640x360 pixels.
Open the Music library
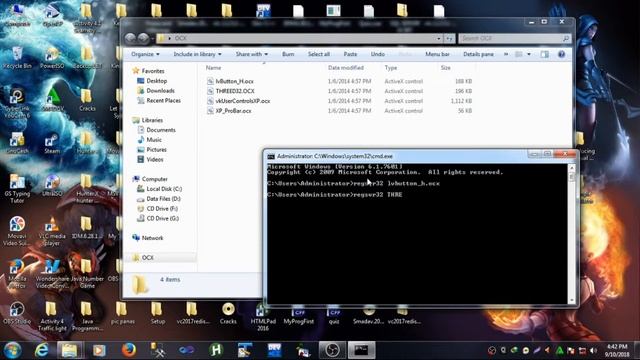pos(149,140)
